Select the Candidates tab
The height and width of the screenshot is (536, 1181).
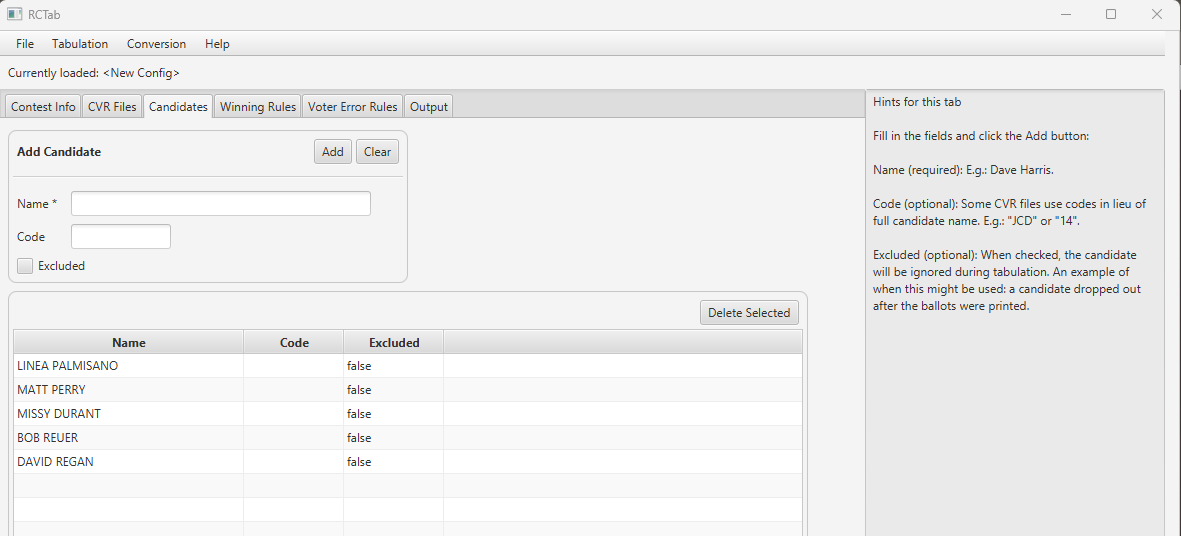178,107
